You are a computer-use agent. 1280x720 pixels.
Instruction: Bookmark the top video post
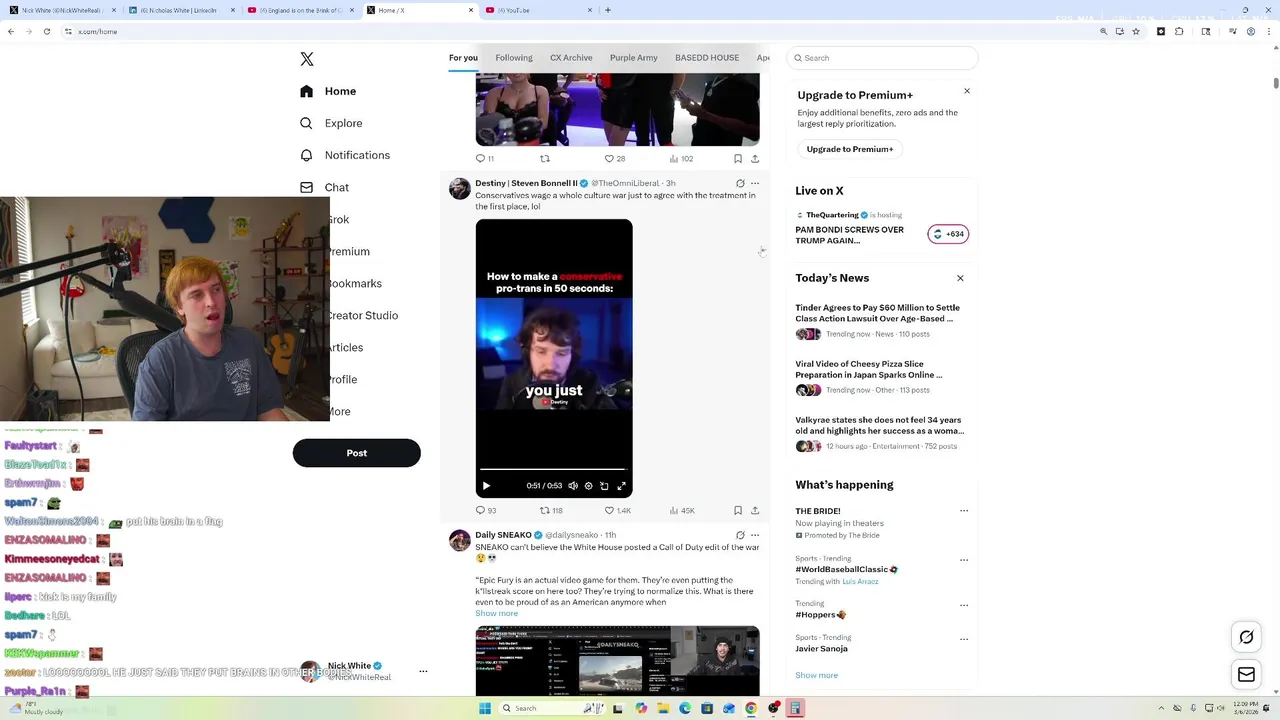(738, 159)
